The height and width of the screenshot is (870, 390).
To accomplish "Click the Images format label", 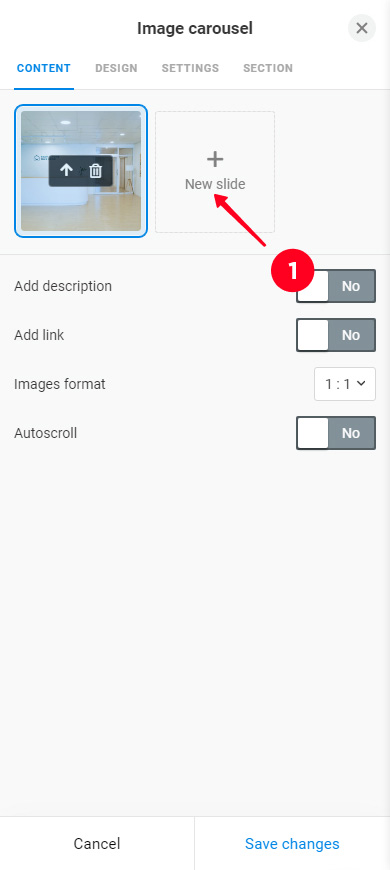I will tap(60, 384).
